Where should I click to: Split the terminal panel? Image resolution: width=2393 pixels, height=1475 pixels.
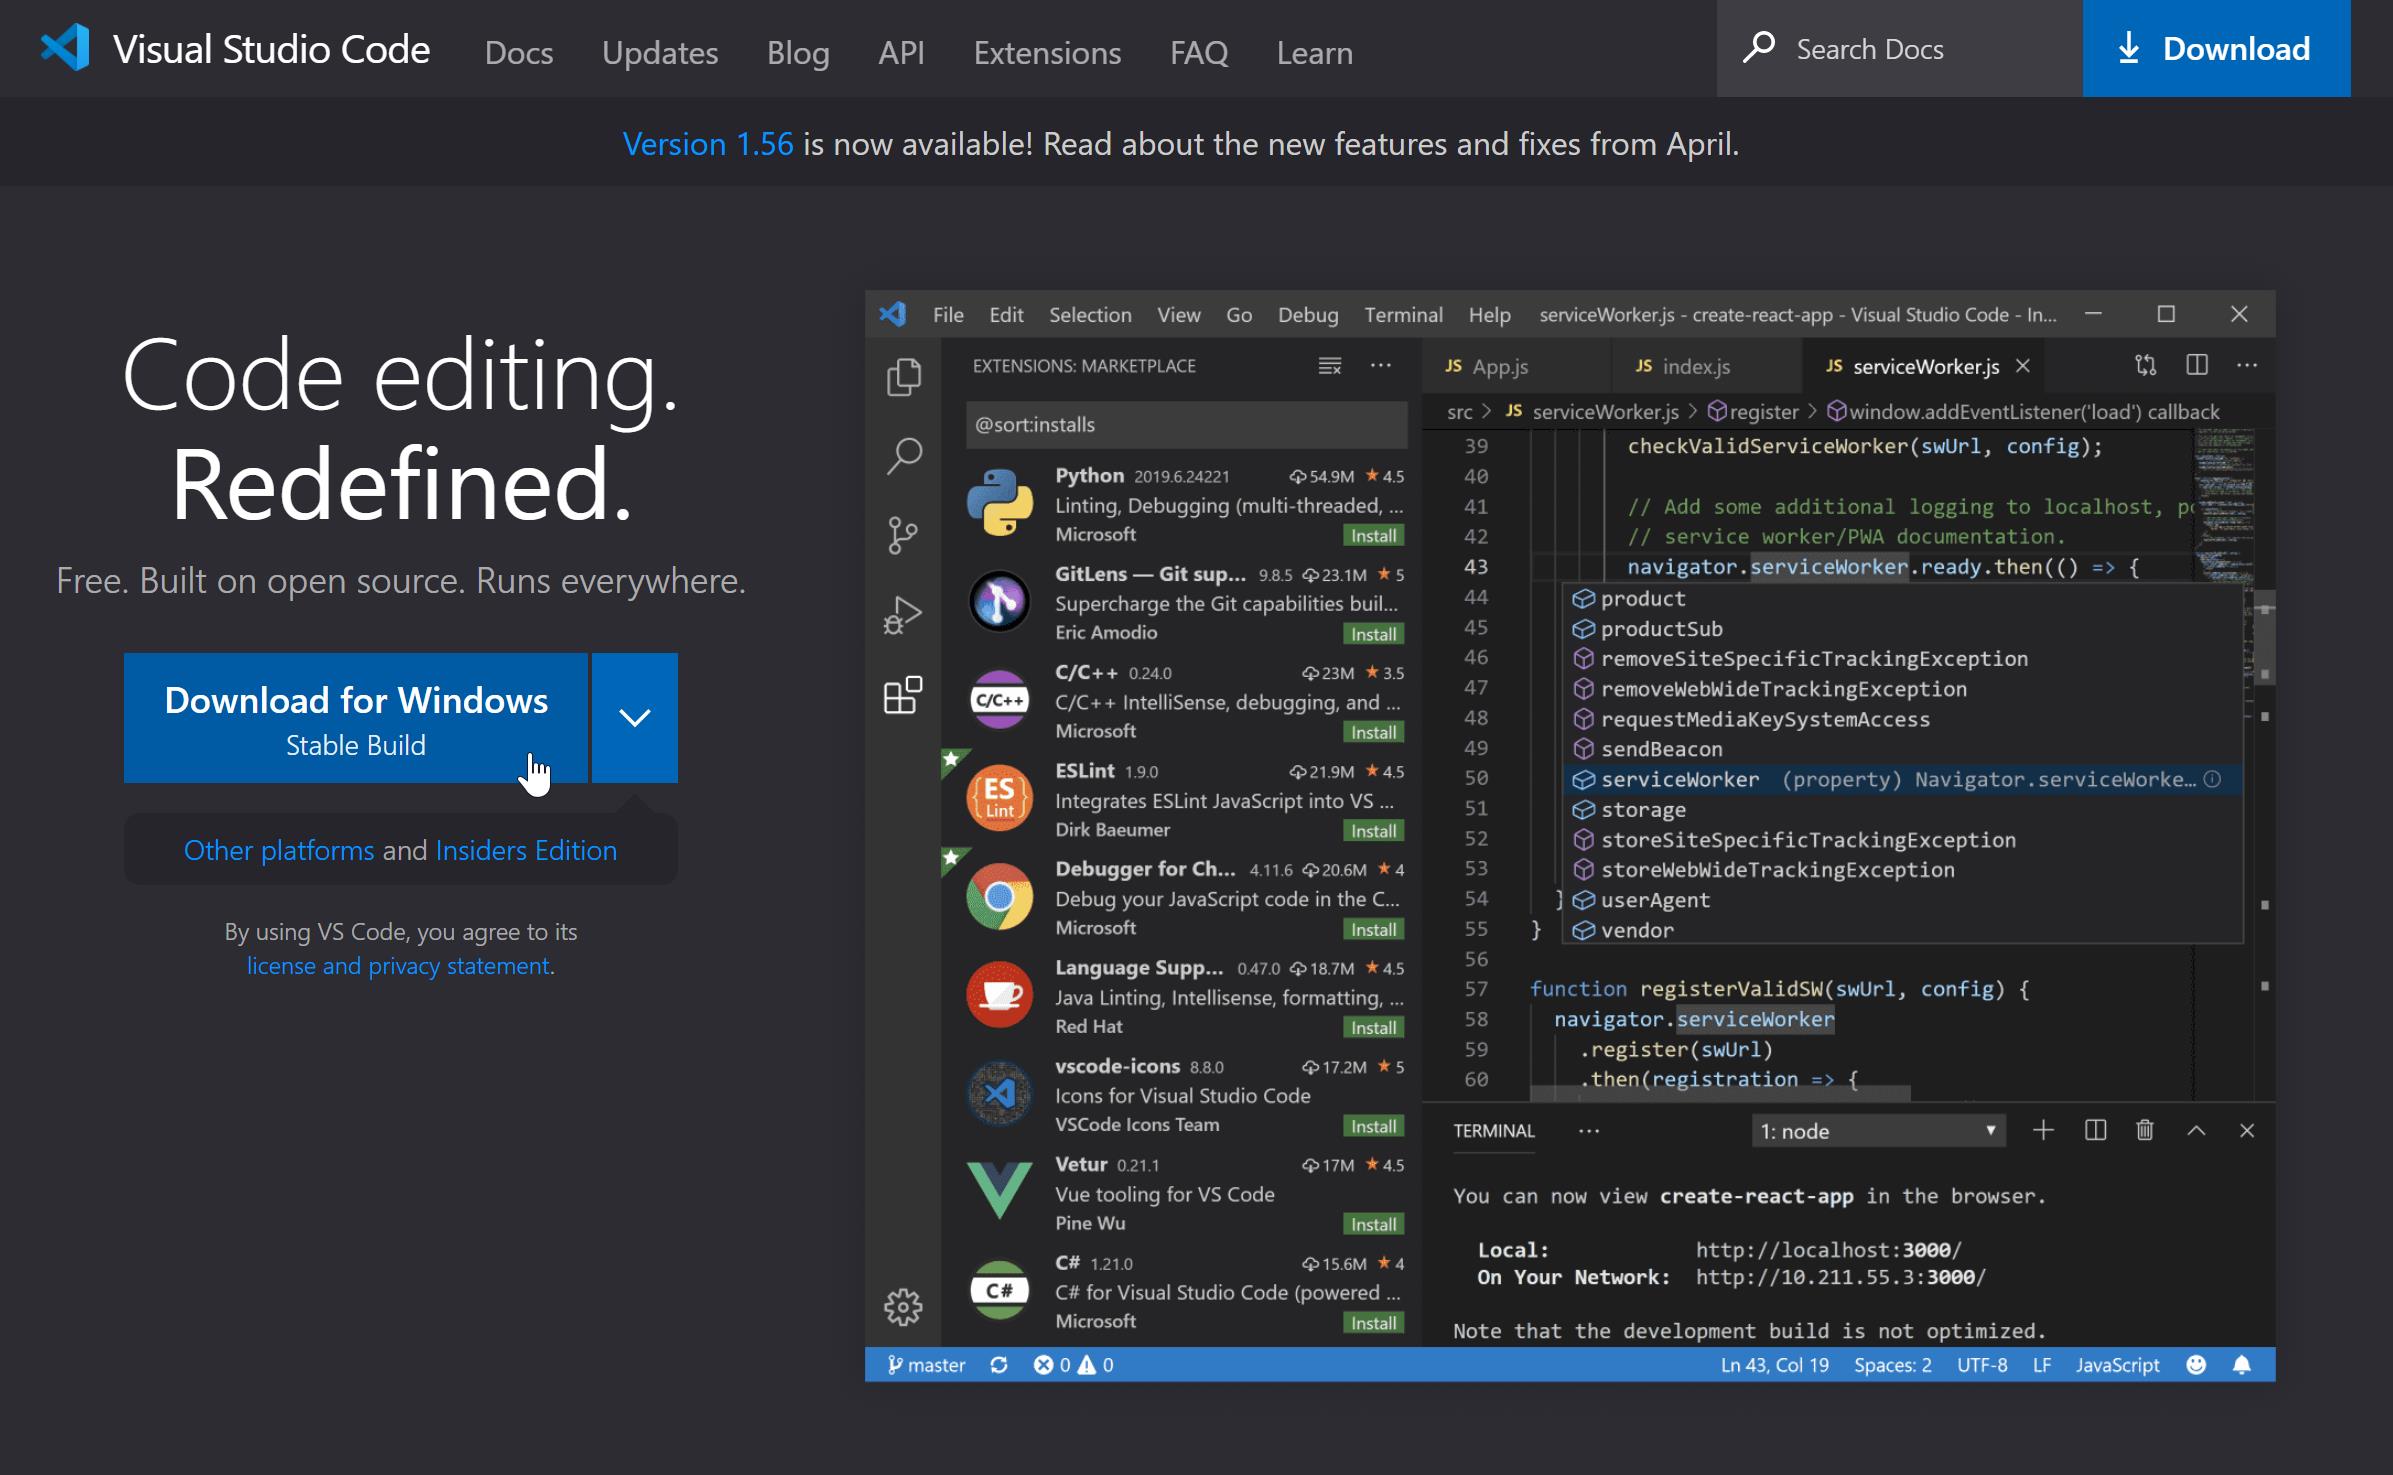tap(2095, 1130)
